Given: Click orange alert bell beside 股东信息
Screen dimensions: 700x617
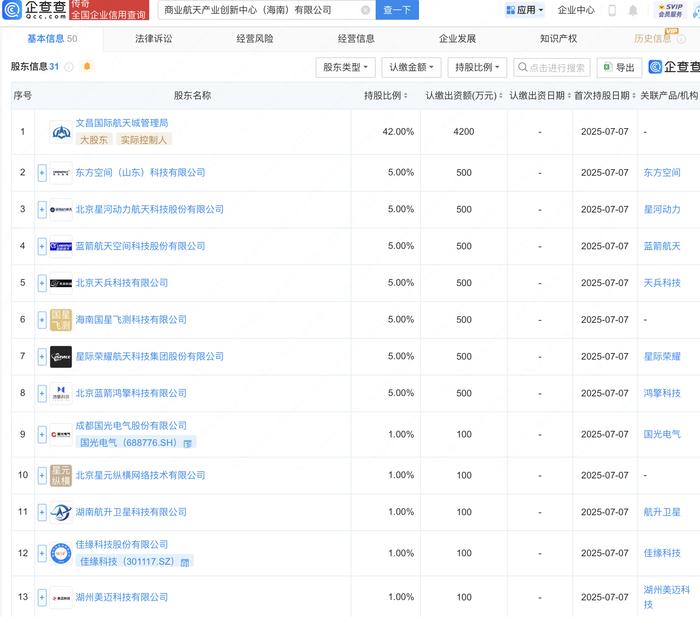Looking at the screenshot, I should click(x=87, y=67).
